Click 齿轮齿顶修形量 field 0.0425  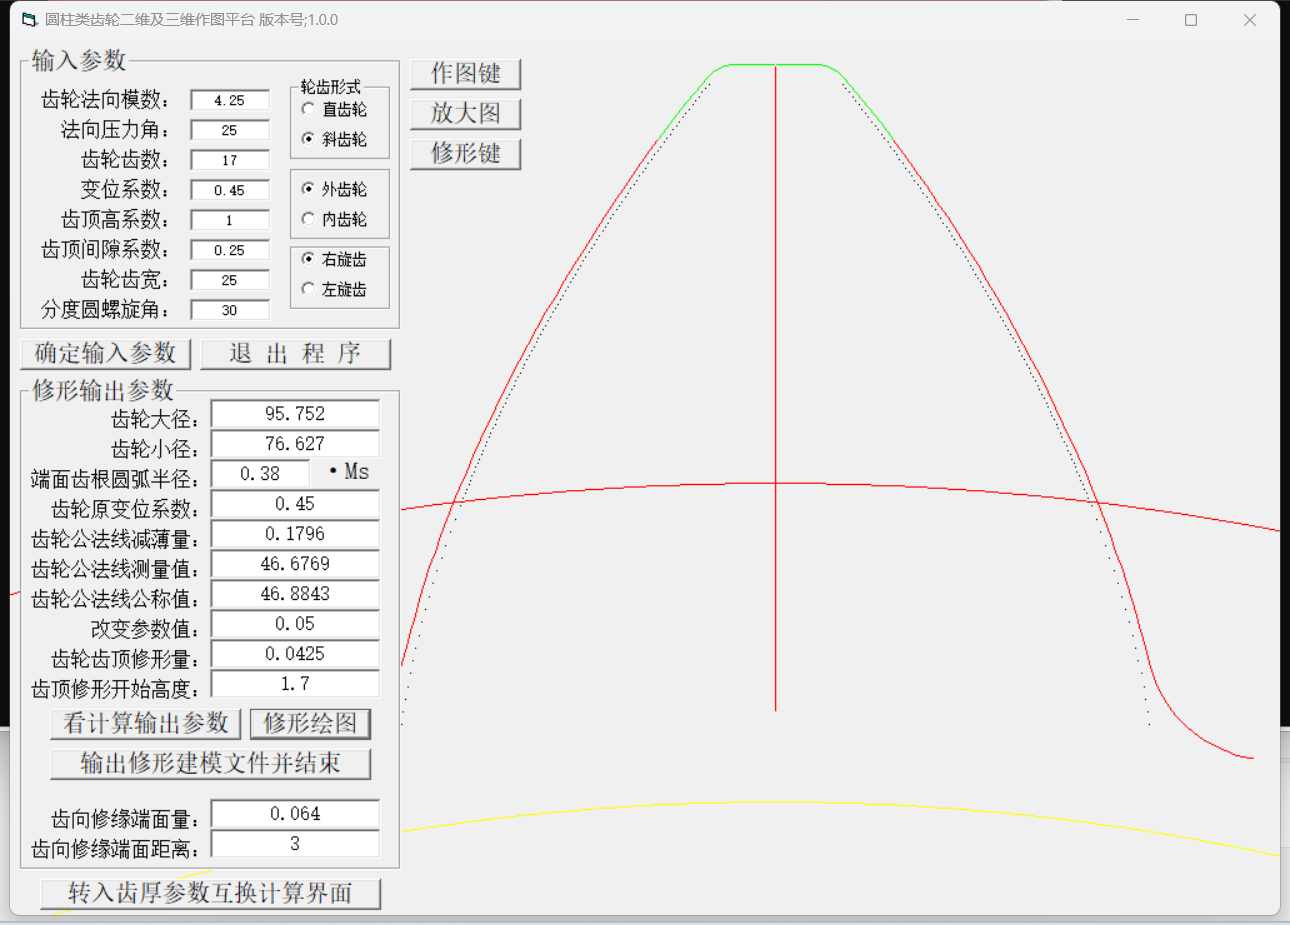295,654
